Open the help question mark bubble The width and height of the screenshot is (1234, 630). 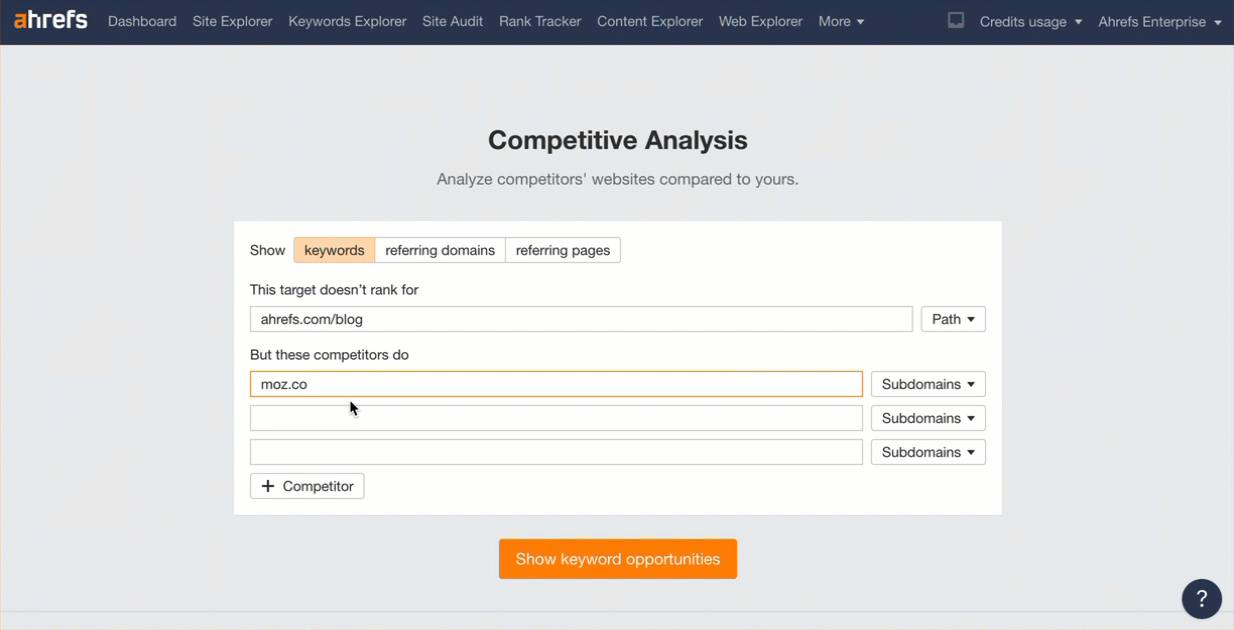[1201, 598]
